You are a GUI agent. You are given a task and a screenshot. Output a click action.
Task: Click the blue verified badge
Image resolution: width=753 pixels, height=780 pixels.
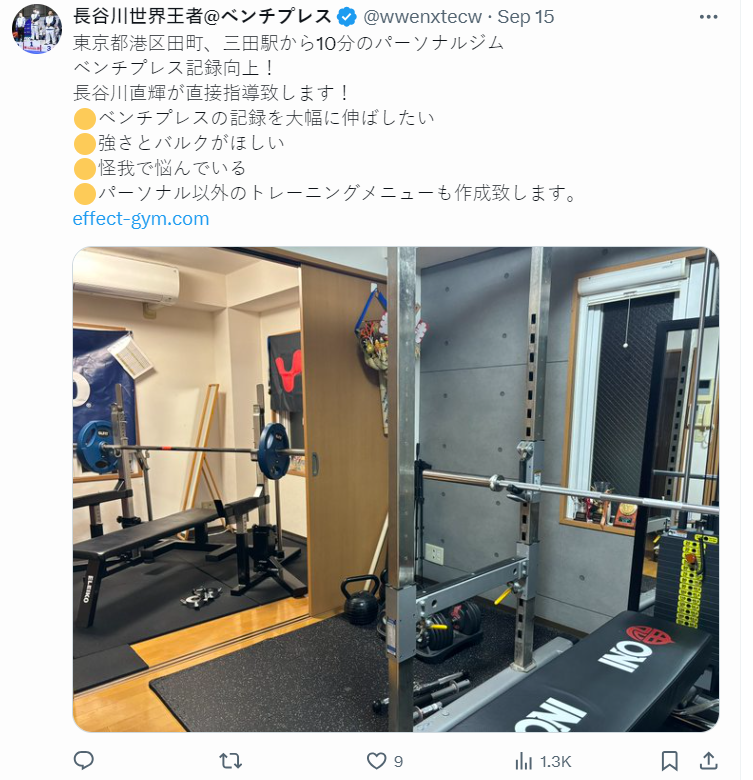(347, 17)
